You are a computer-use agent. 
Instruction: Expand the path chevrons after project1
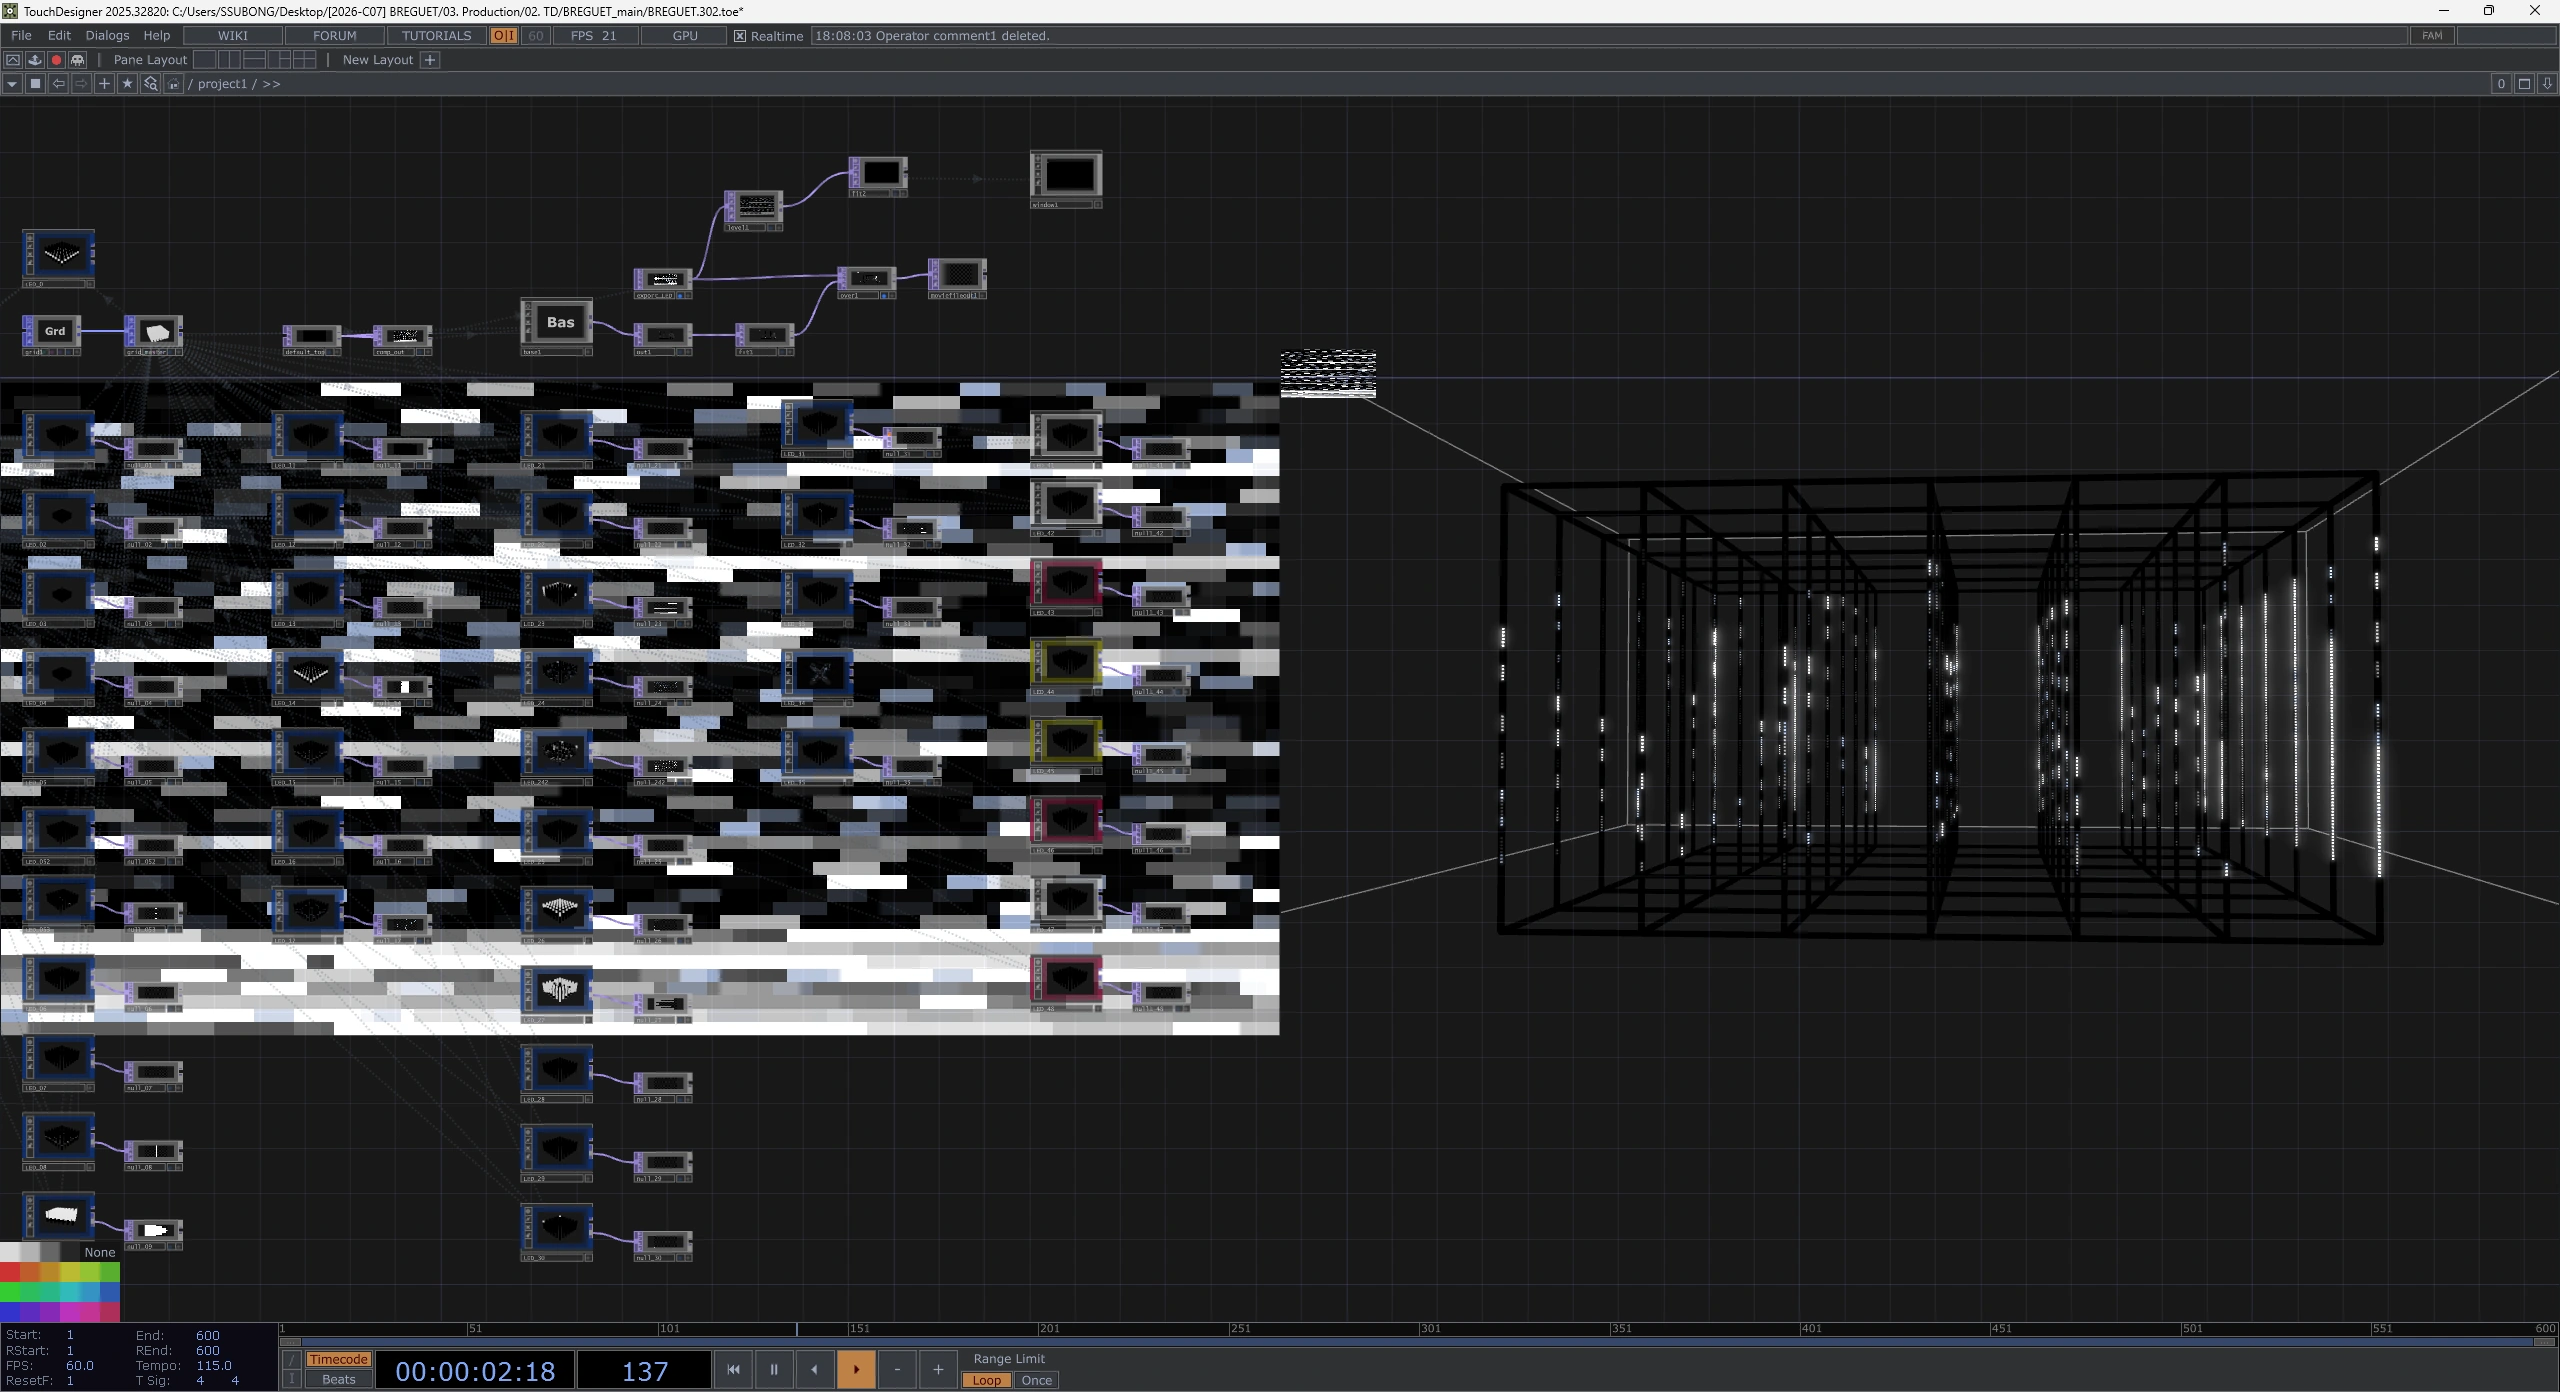272,84
